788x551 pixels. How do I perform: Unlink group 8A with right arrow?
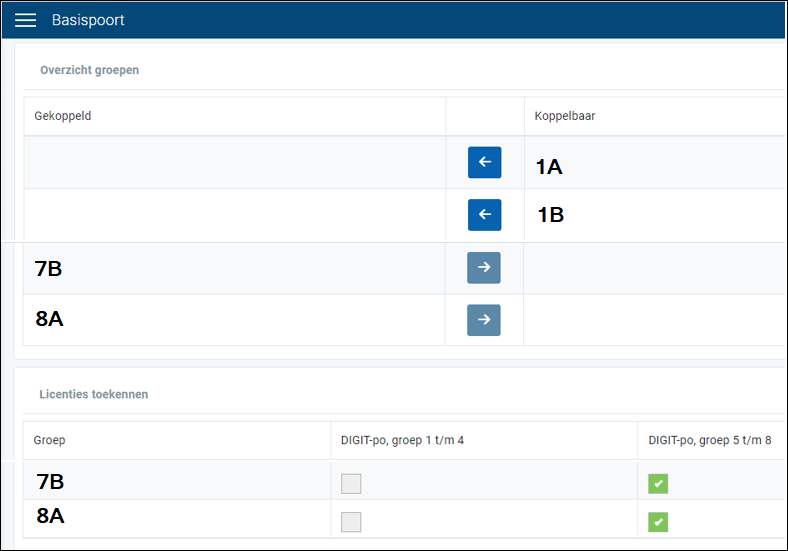(x=484, y=320)
